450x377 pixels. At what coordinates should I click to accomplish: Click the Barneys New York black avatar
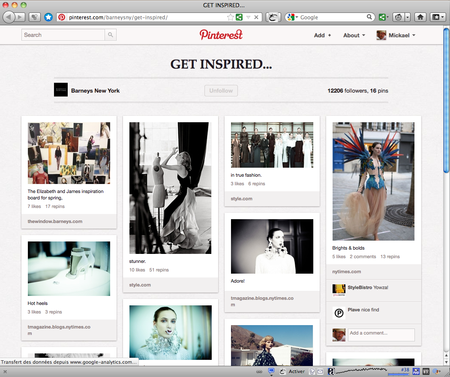[x=61, y=90]
